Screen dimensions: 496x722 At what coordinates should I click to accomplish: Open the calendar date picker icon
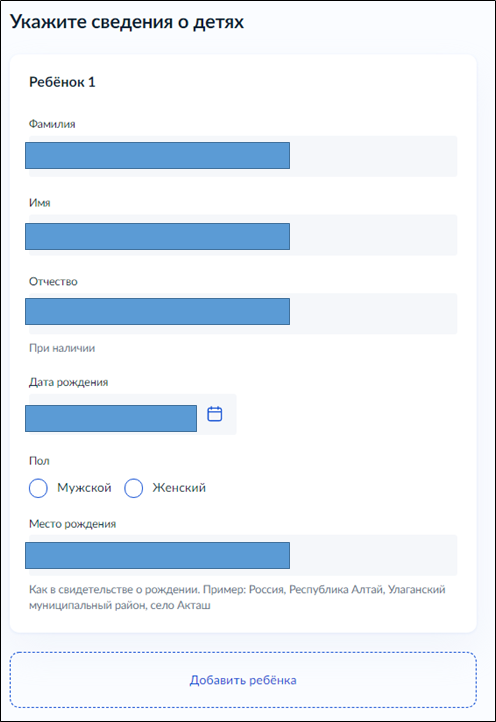pyautogui.click(x=215, y=414)
